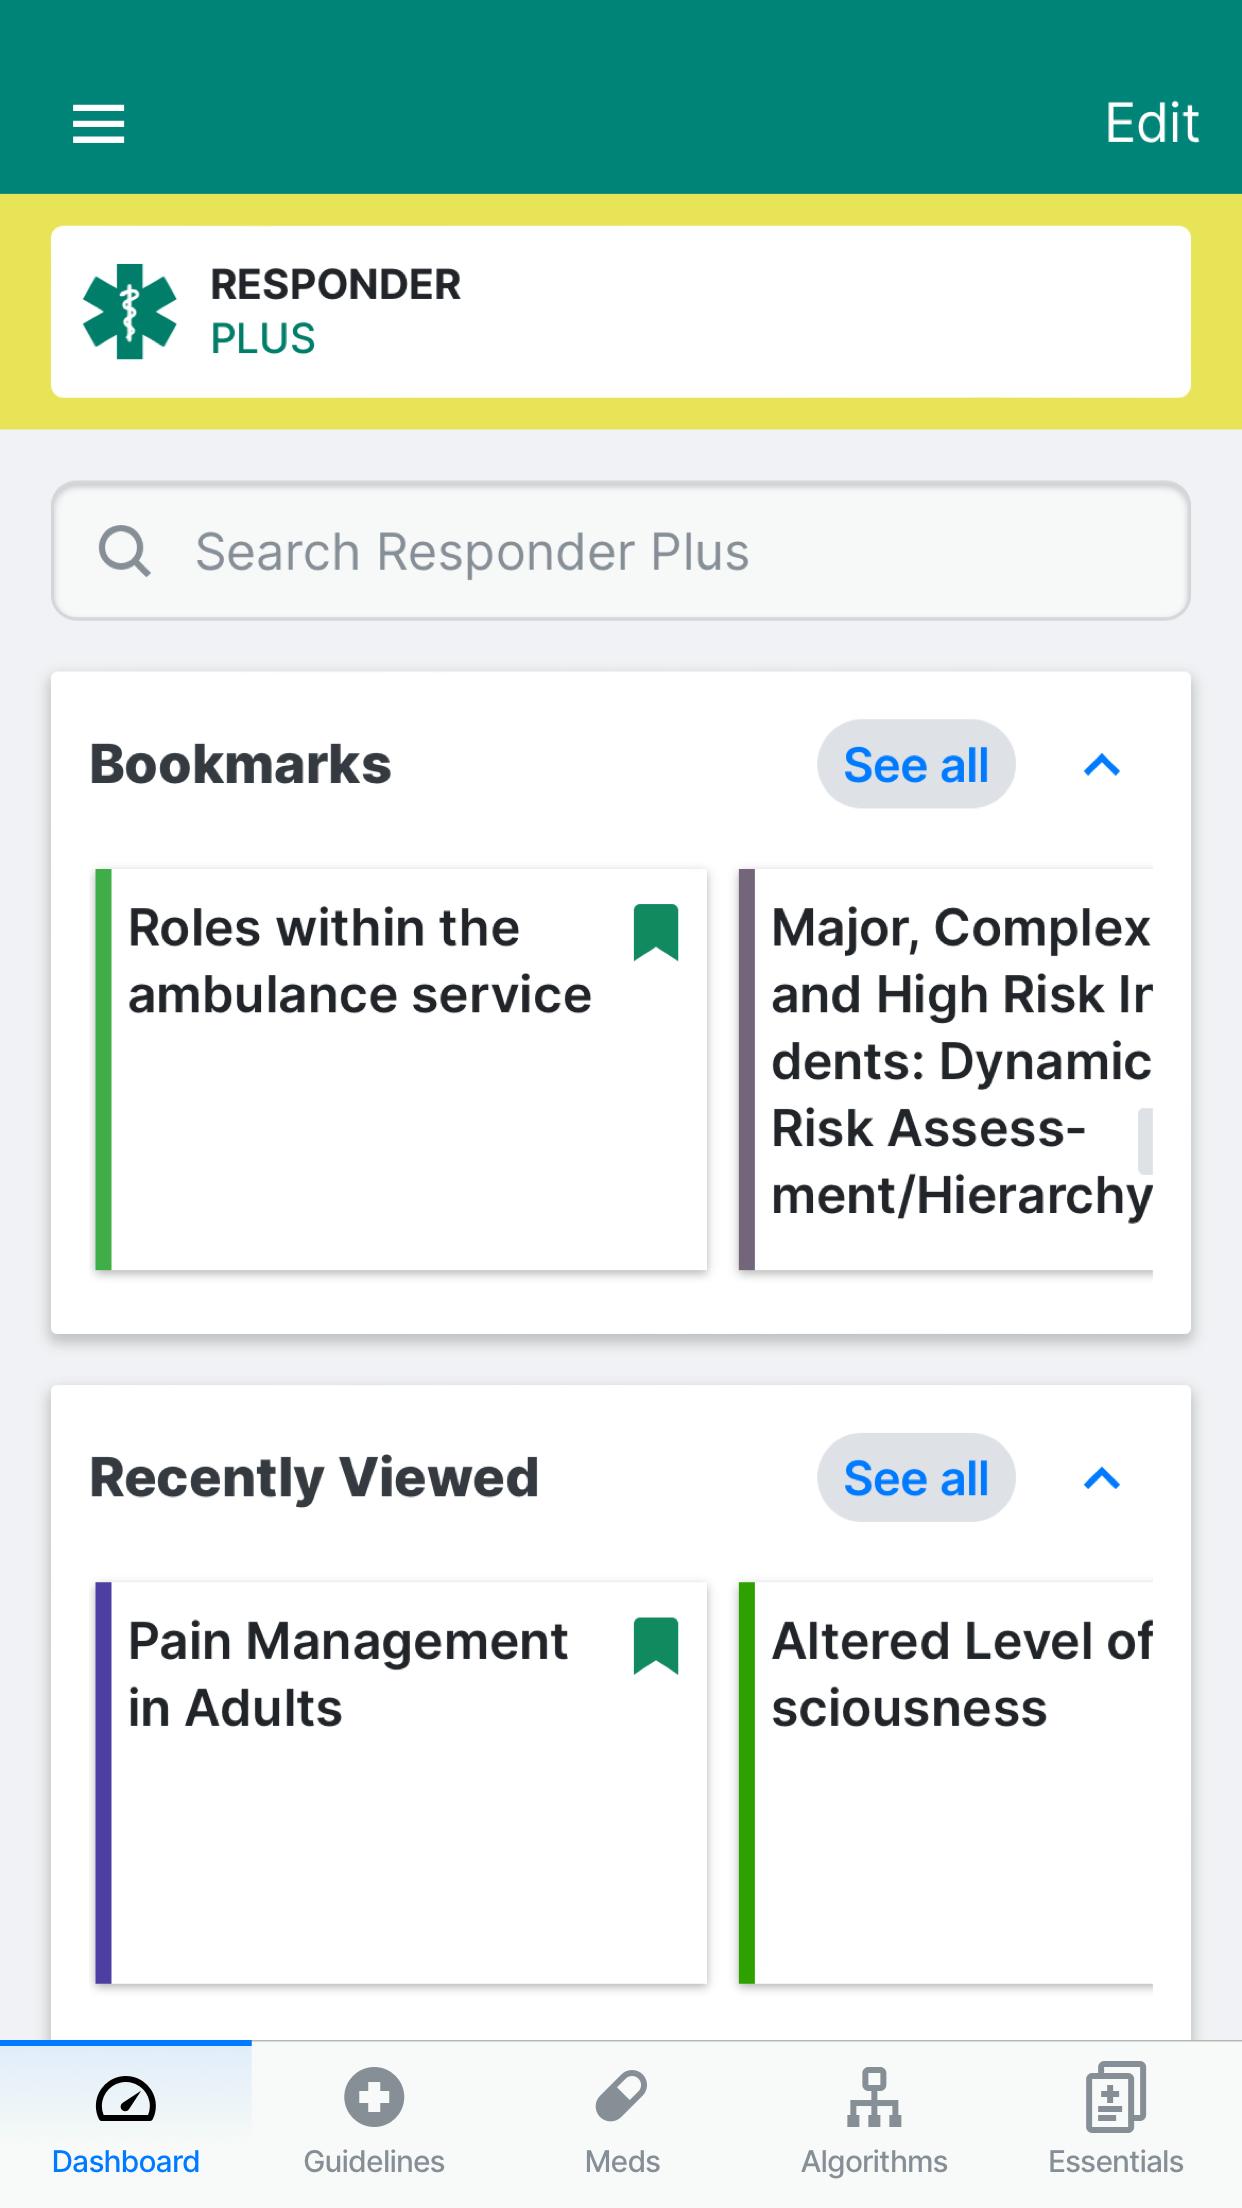
Task: Open Altered Level of Consciousness card
Action: point(946,1782)
